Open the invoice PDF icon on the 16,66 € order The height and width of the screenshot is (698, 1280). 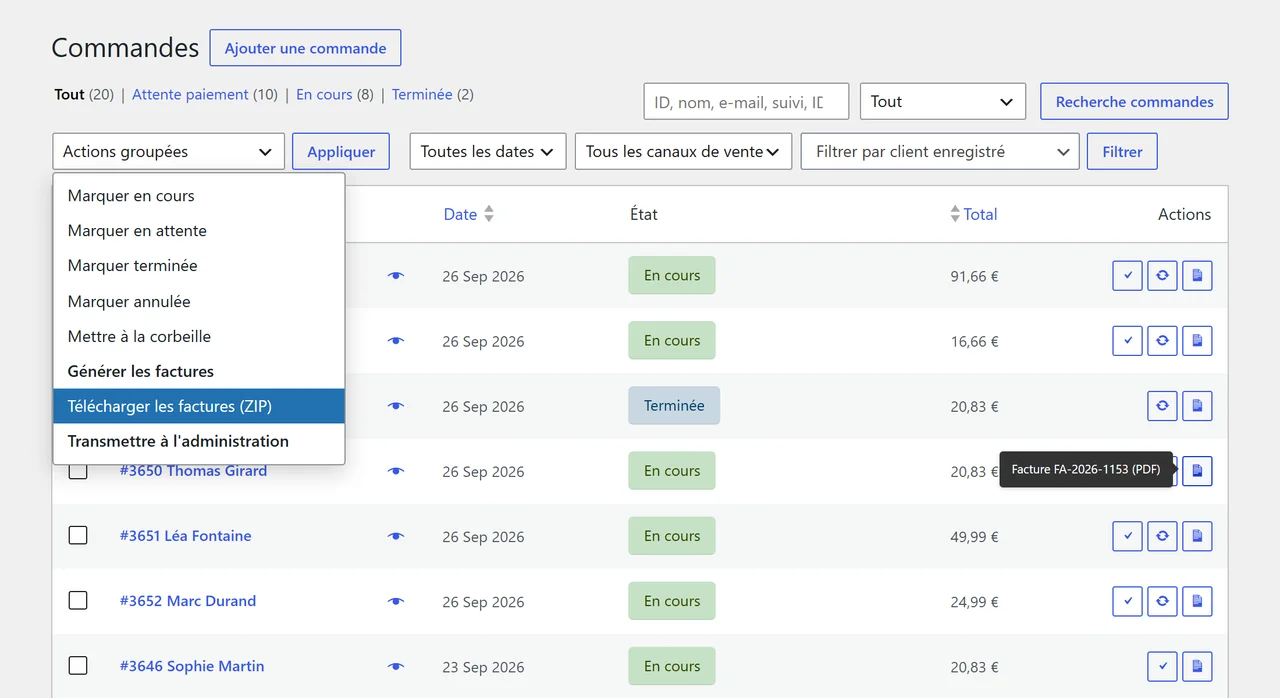[1197, 341]
